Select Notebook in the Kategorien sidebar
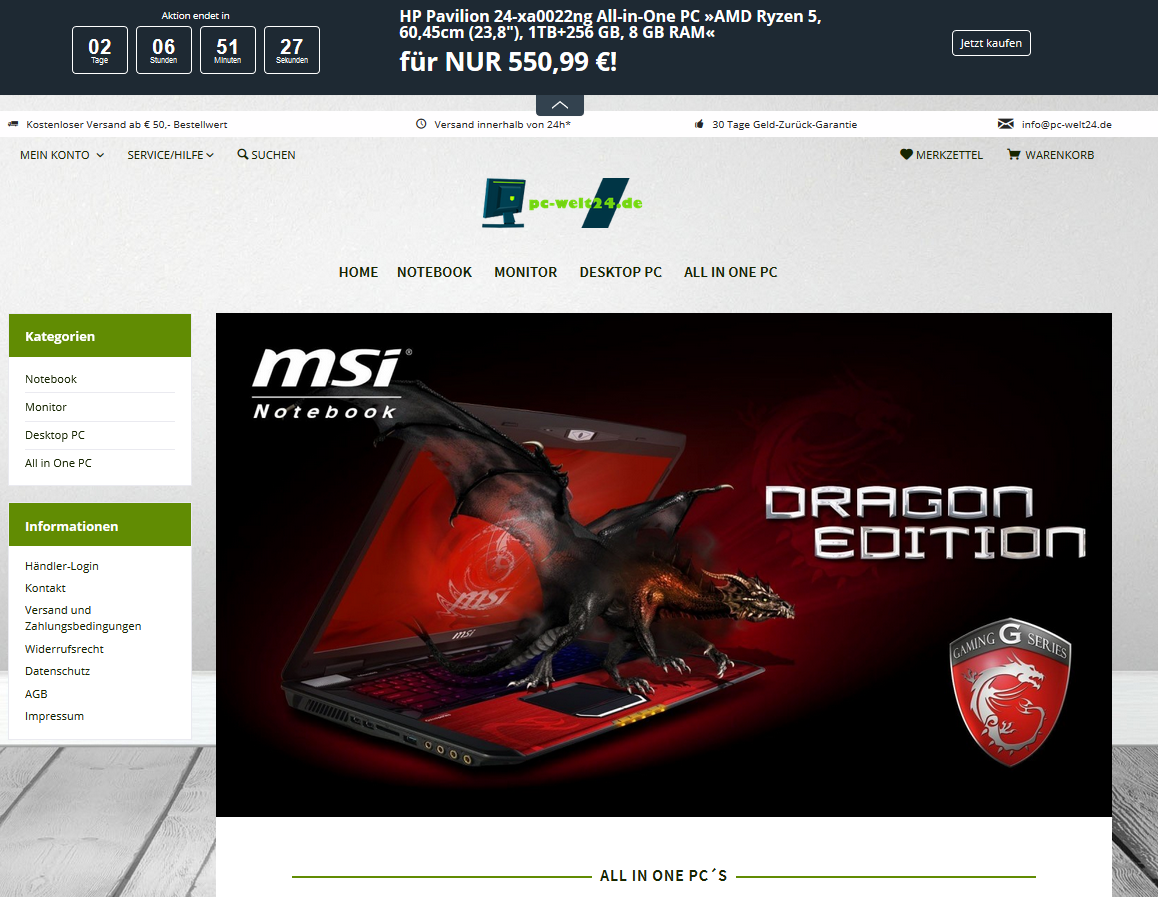1158x897 pixels. 51,379
